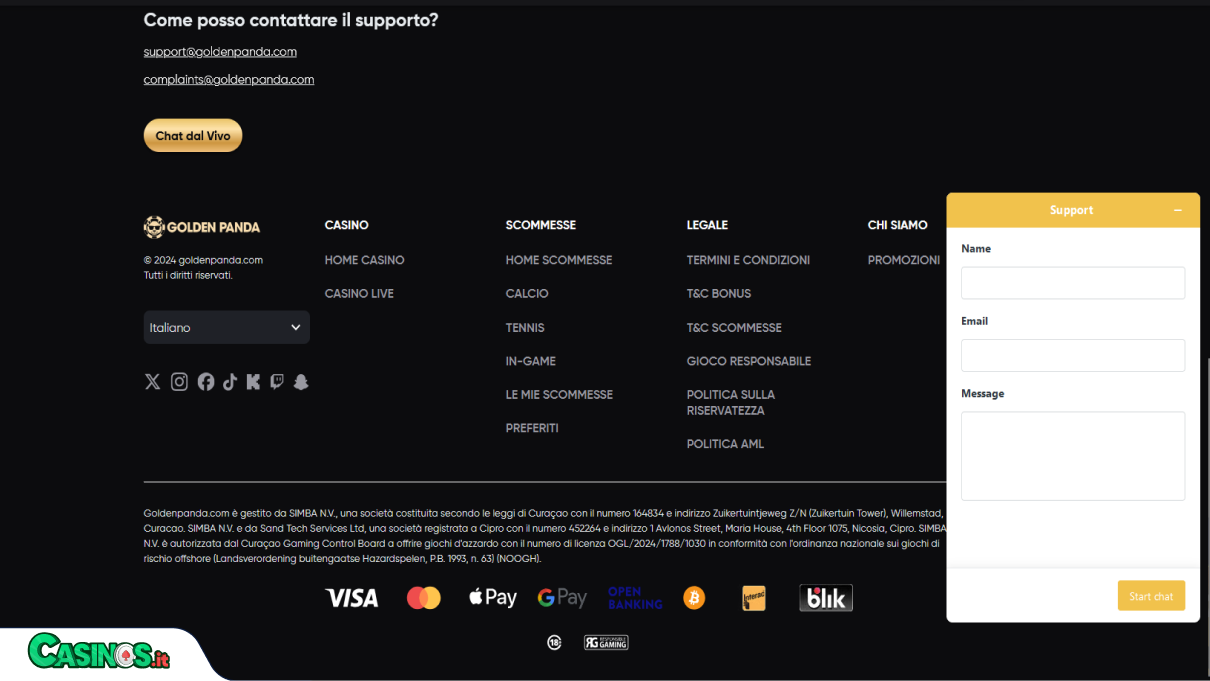The image size is (1210, 681).
Task: Open Tennis footer link
Action: [x=525, y=328]
